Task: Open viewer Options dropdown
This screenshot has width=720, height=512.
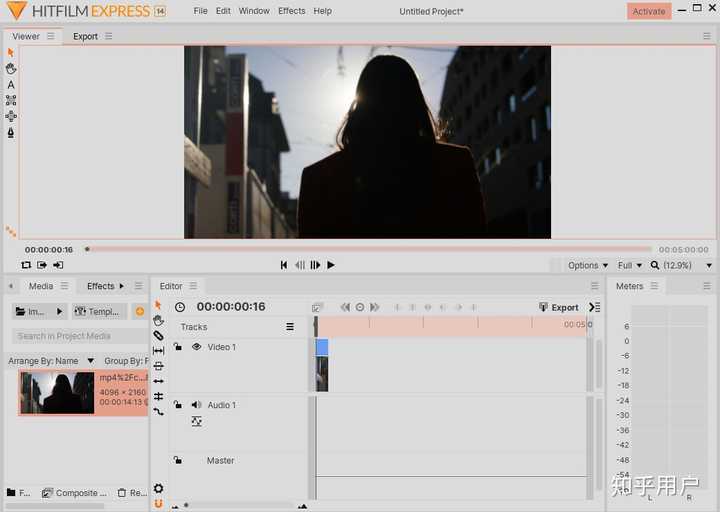Action: coord(588,266)
